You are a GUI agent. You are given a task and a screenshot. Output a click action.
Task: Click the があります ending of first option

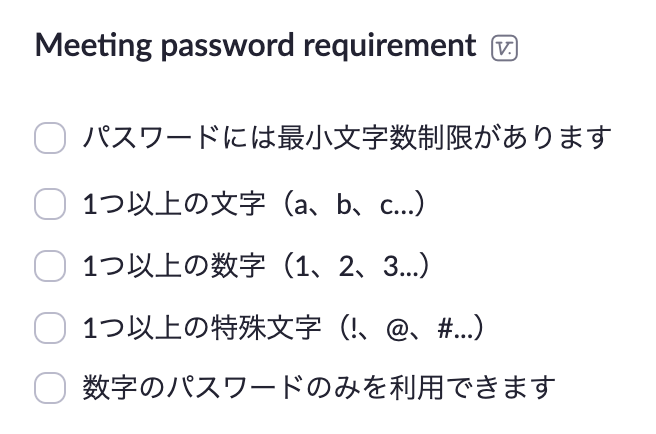(543, 137)
